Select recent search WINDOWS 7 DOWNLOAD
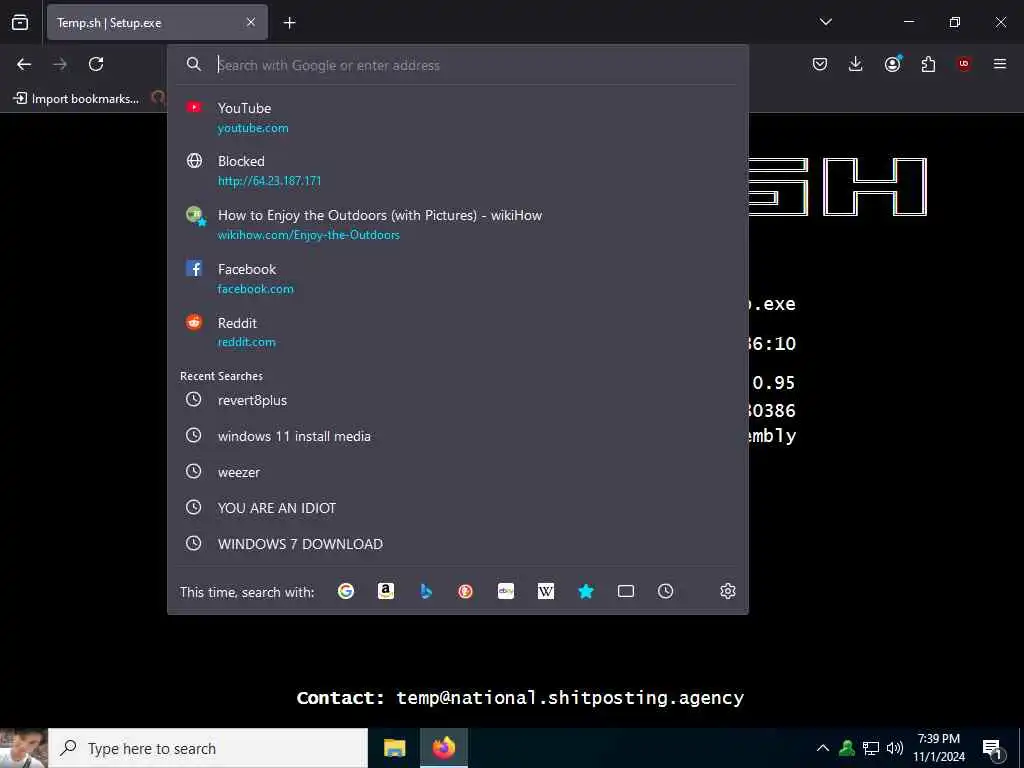 pyautogui.click(x=457, y=544)
